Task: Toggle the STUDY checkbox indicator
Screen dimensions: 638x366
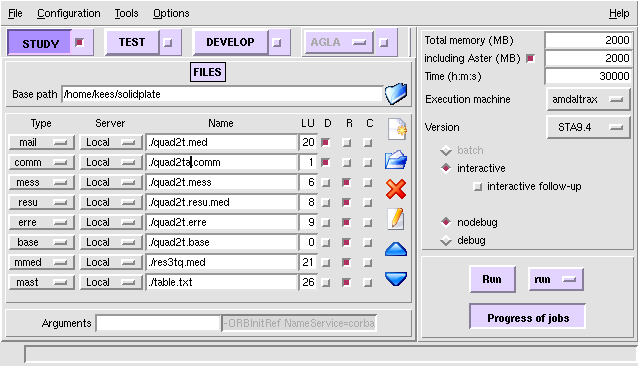Action: click(x=79, y=42)
